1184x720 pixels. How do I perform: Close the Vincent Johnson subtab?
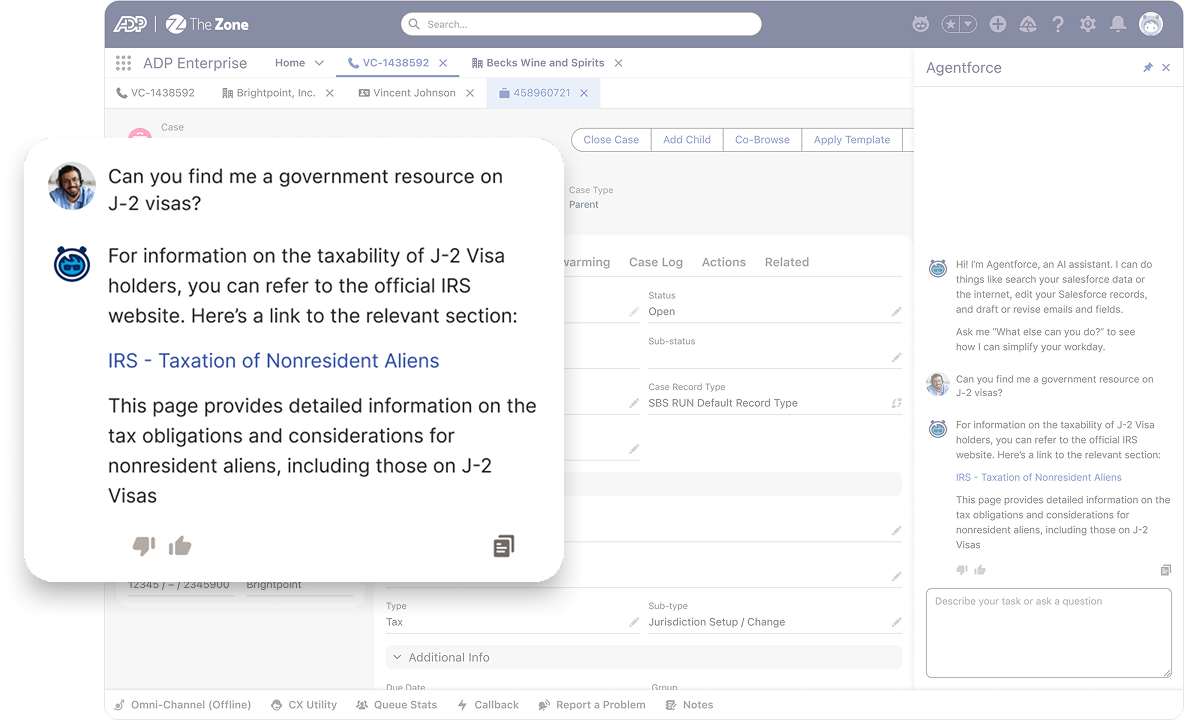coord(470,93)
